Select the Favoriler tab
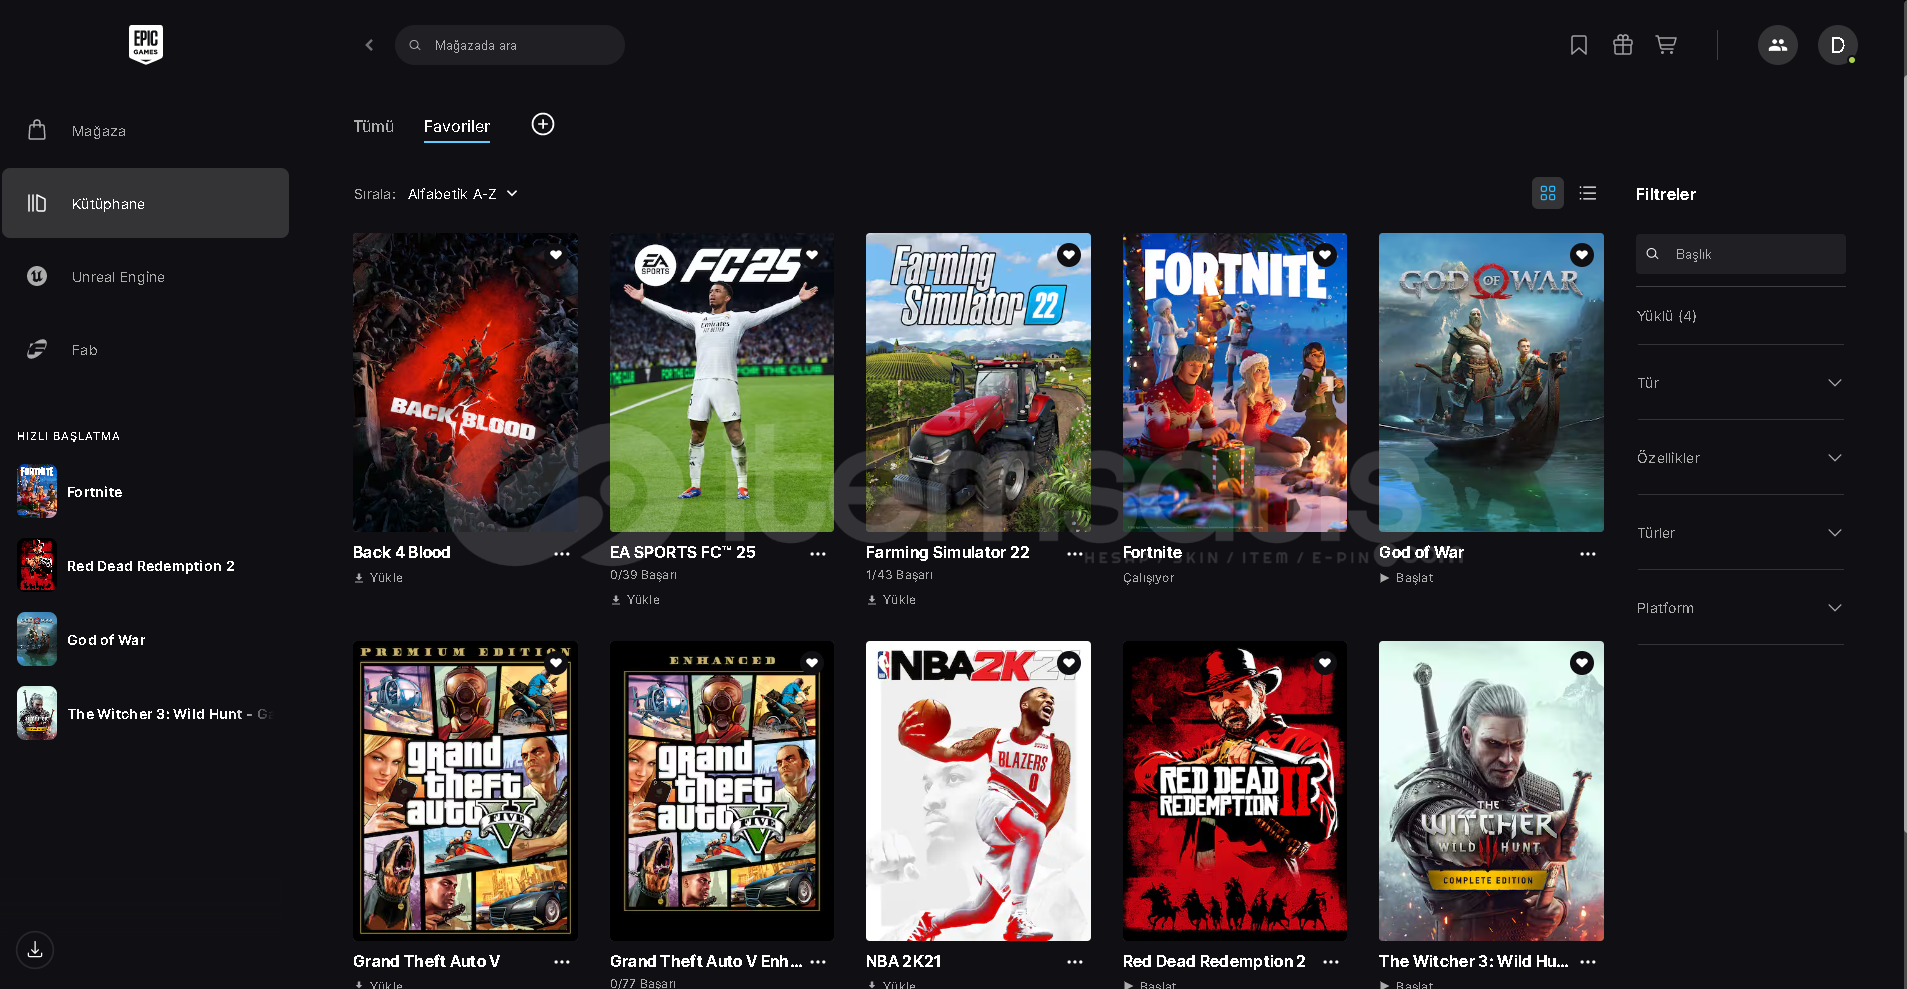 [x=457, y=126]
